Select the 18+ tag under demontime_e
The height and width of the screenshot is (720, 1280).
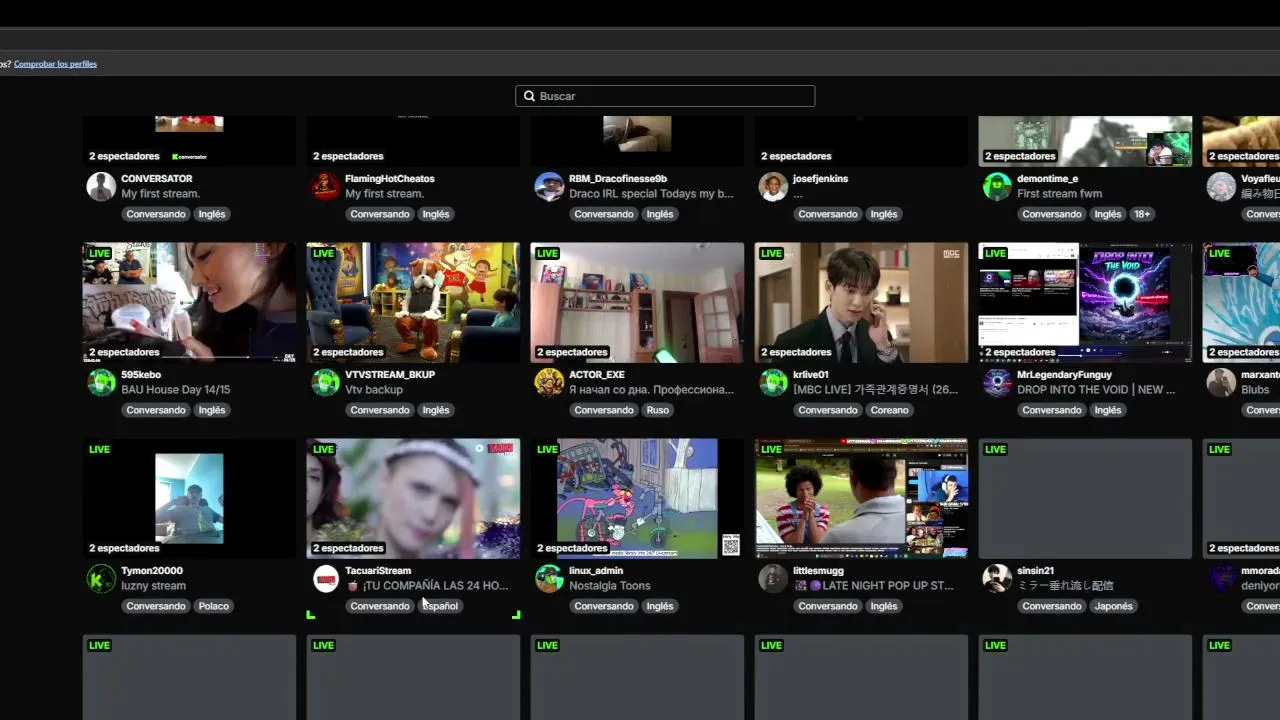coord(1142,214)
